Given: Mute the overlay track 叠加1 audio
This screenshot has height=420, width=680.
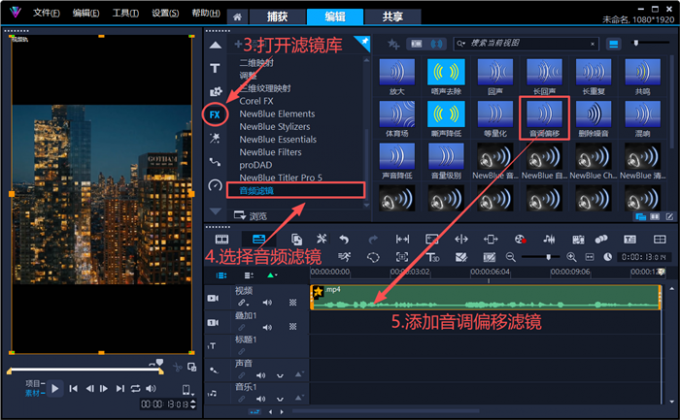Looking at the screenshot, I should pos(267,327).
